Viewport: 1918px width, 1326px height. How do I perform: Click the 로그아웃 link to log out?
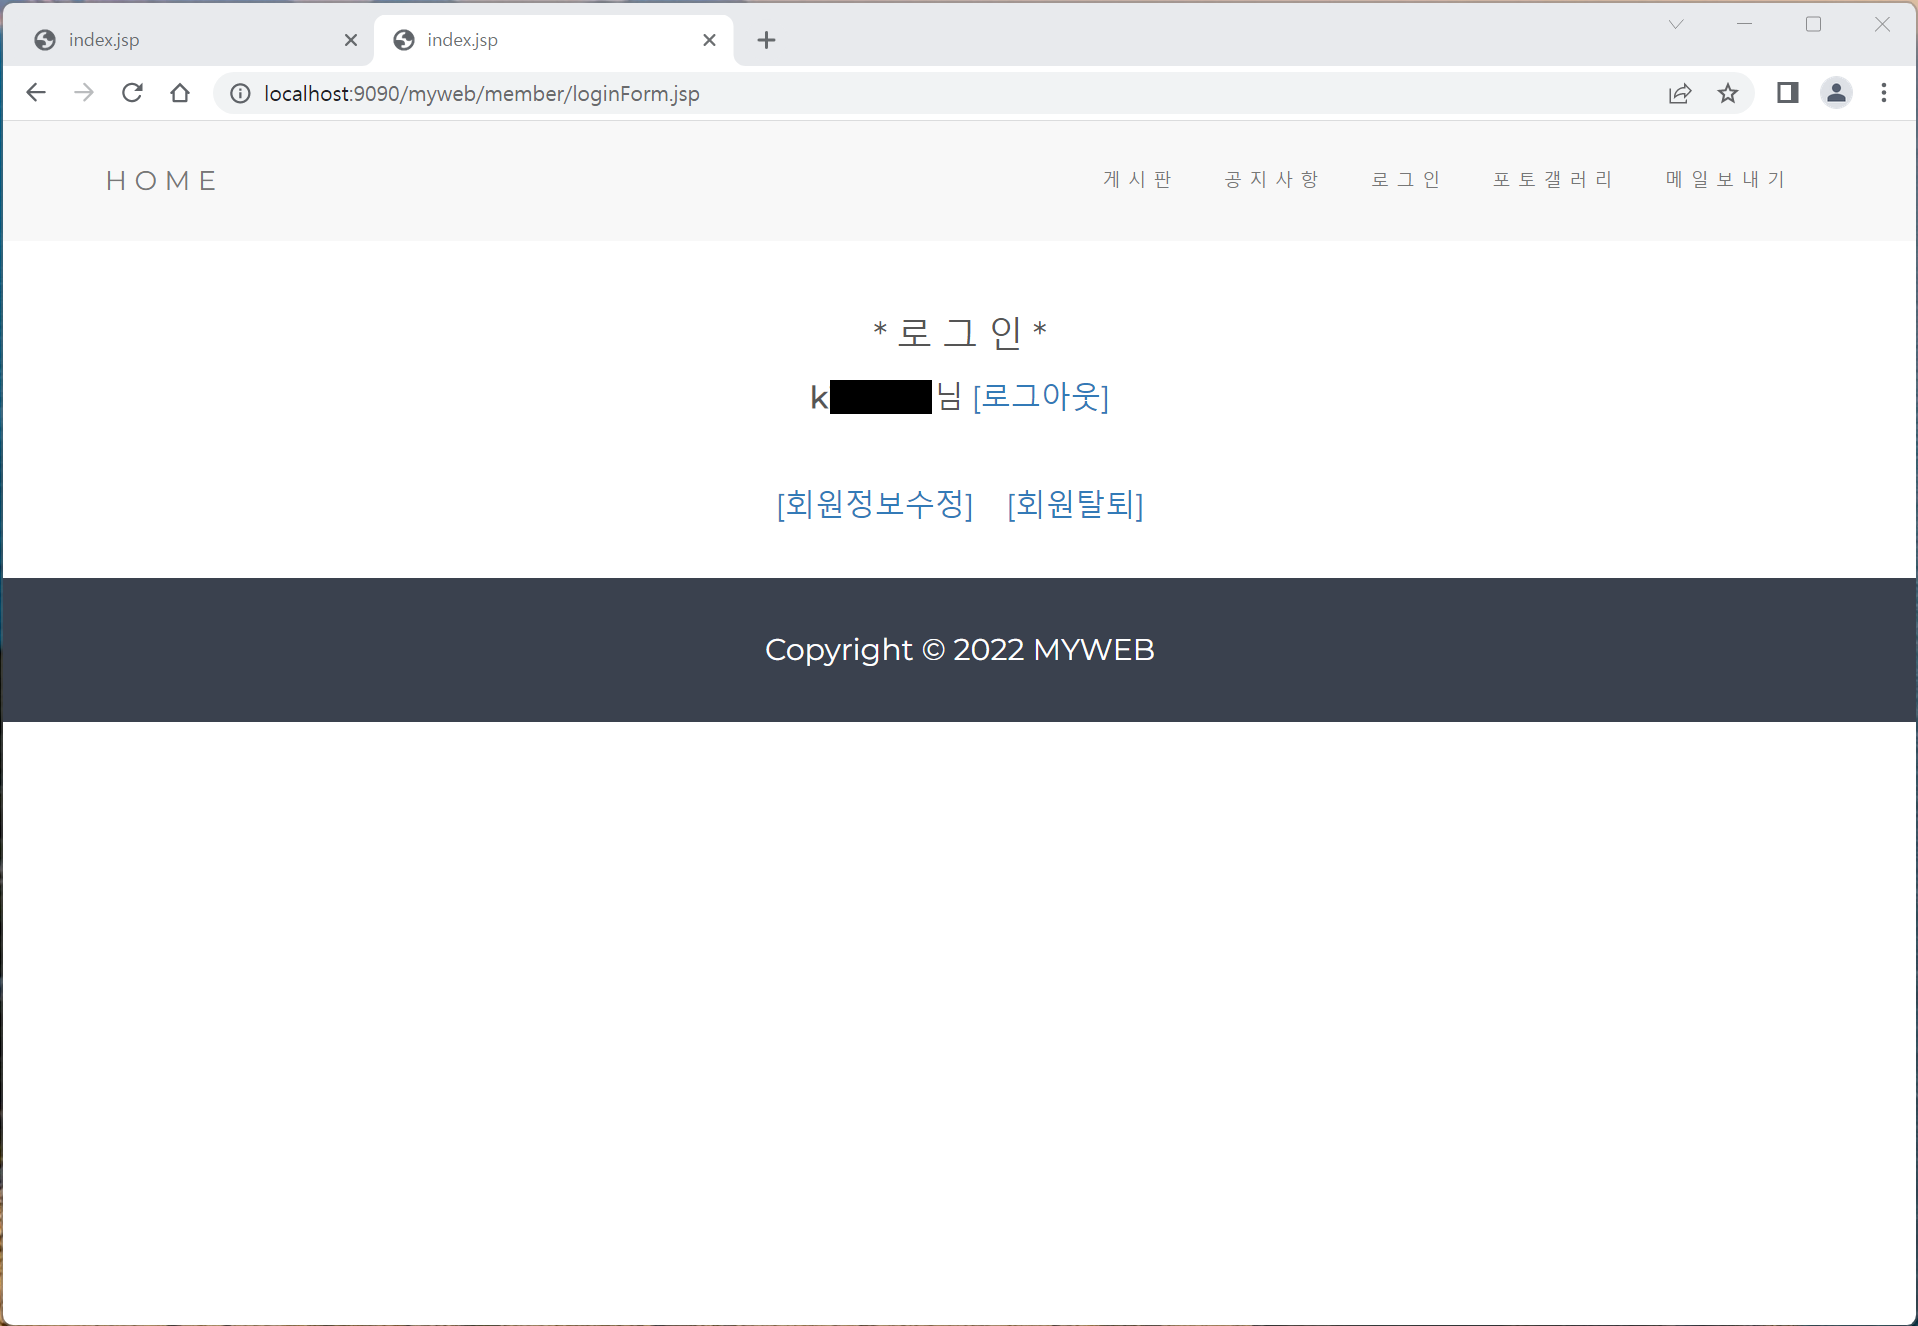tap(1040, 397)
